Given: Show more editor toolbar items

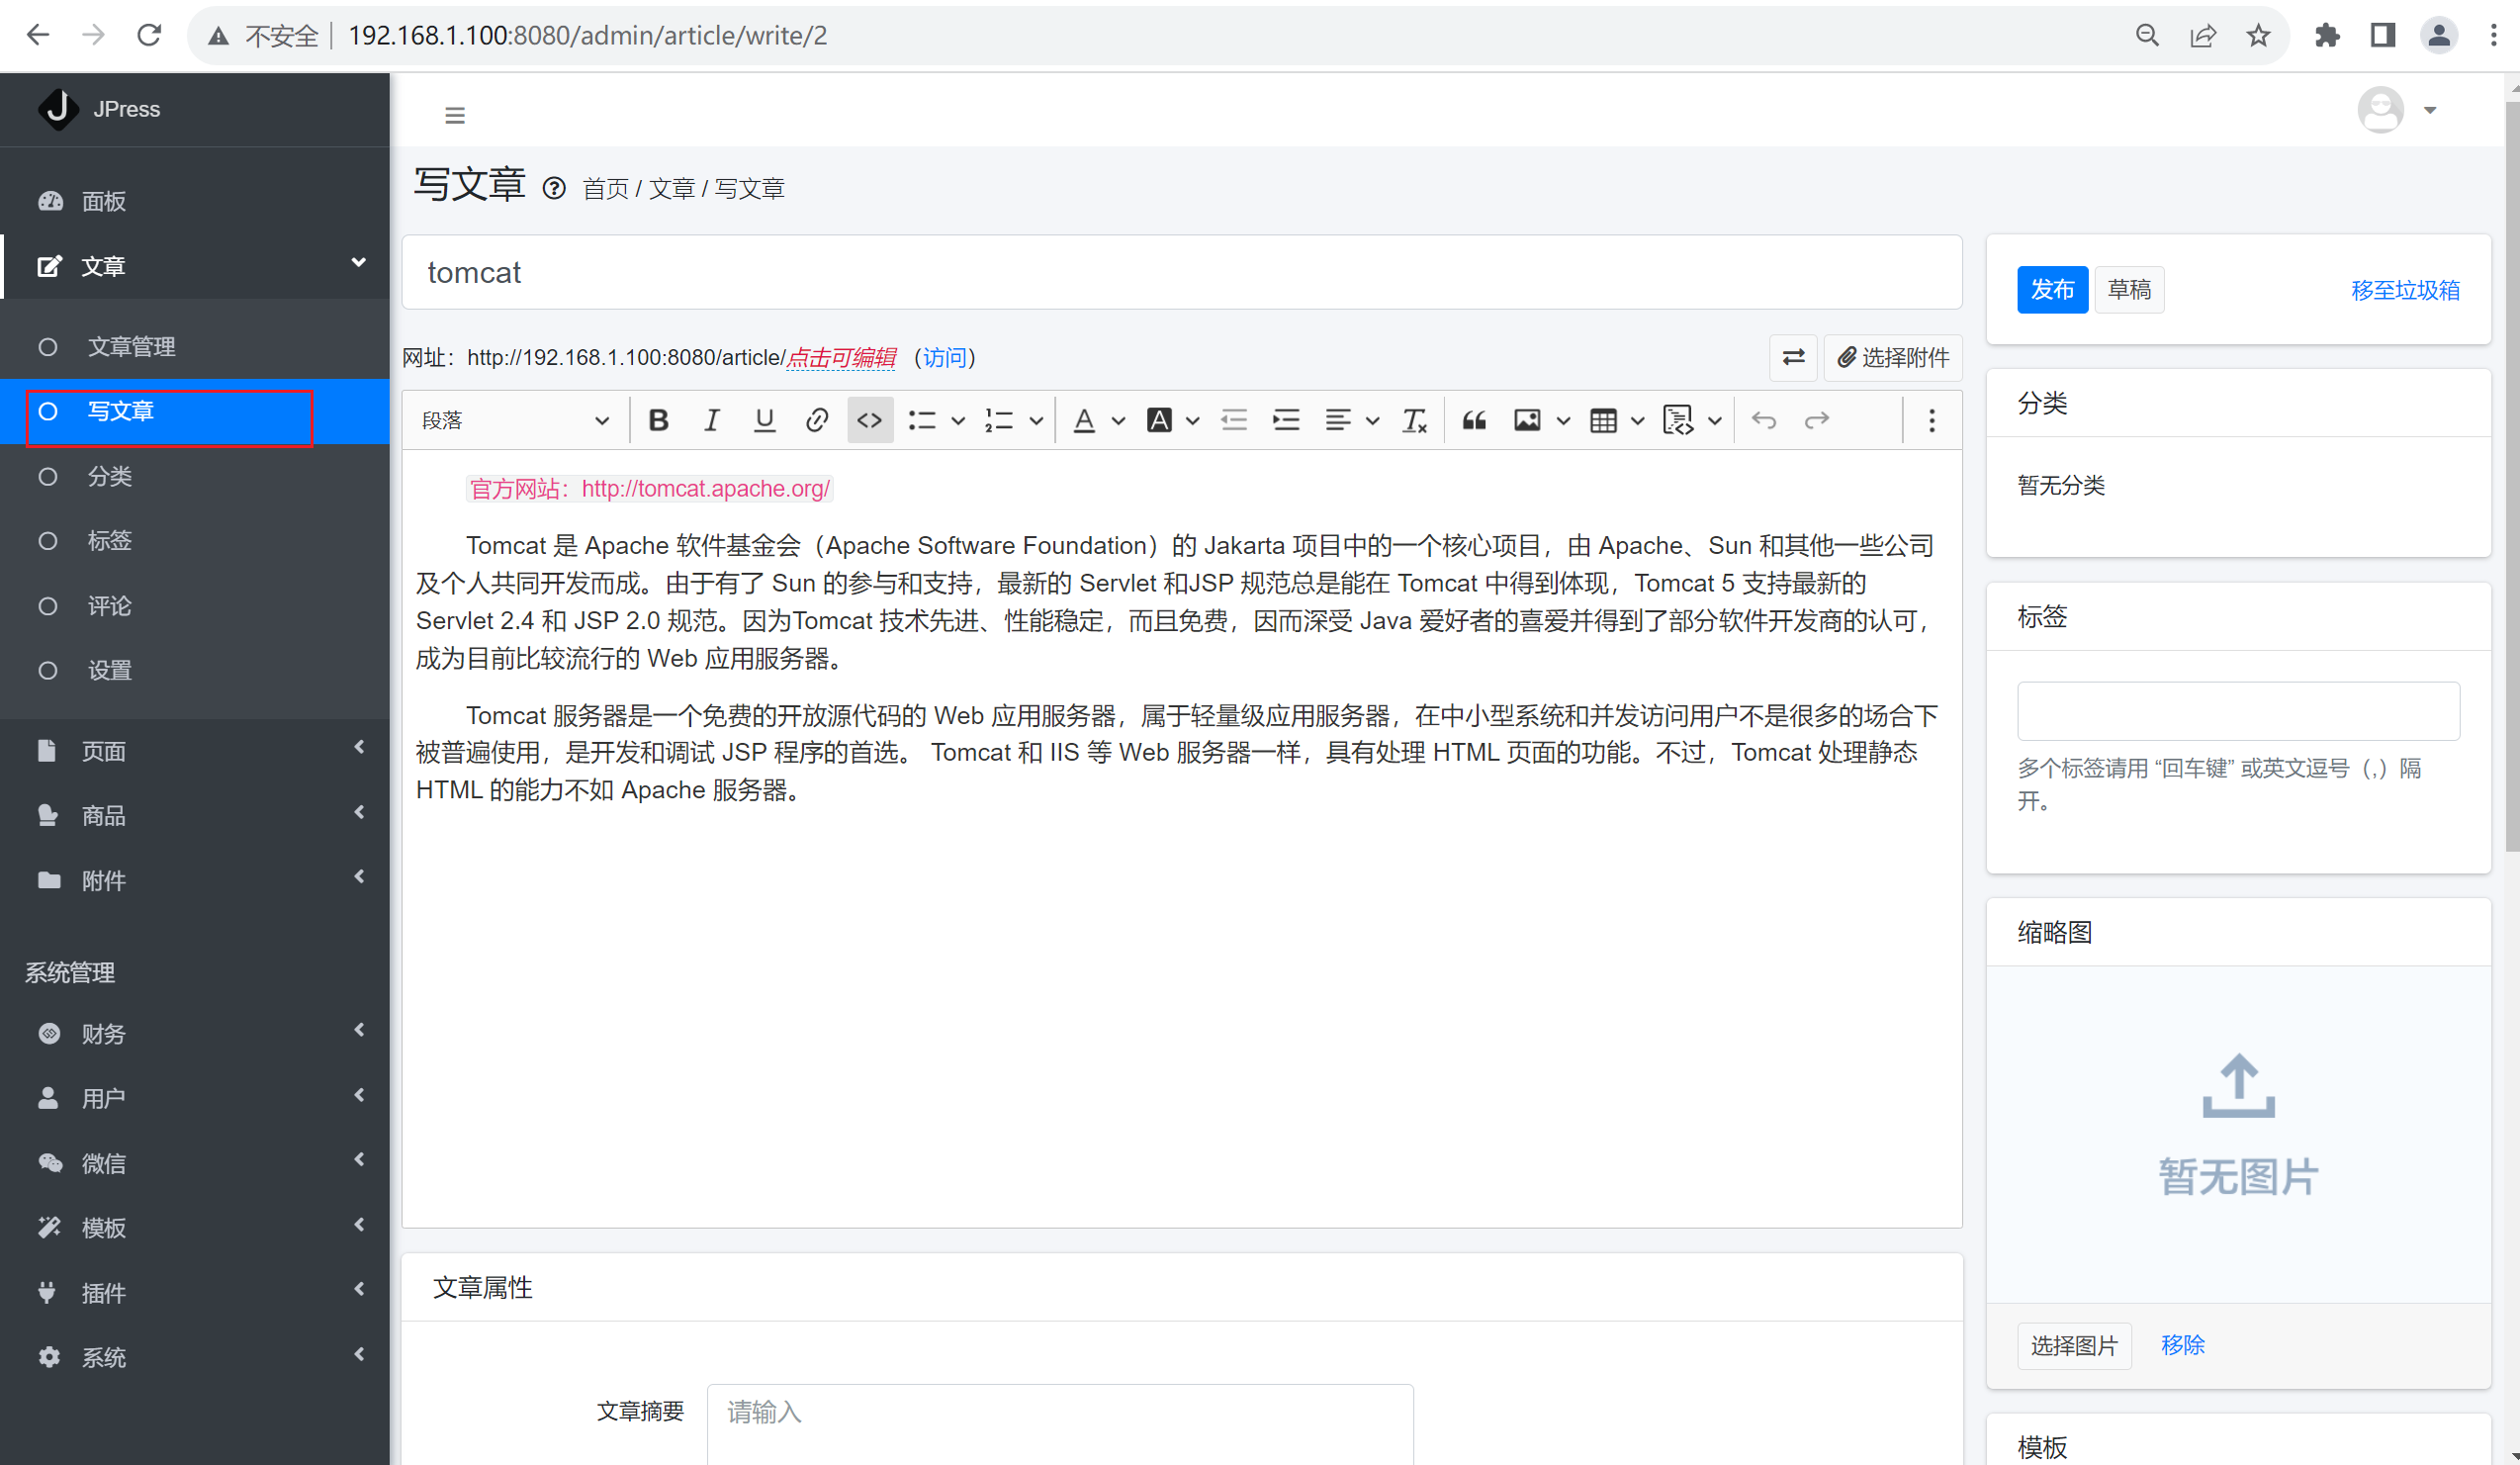Looking at the screenshot, I should 1932,421.
